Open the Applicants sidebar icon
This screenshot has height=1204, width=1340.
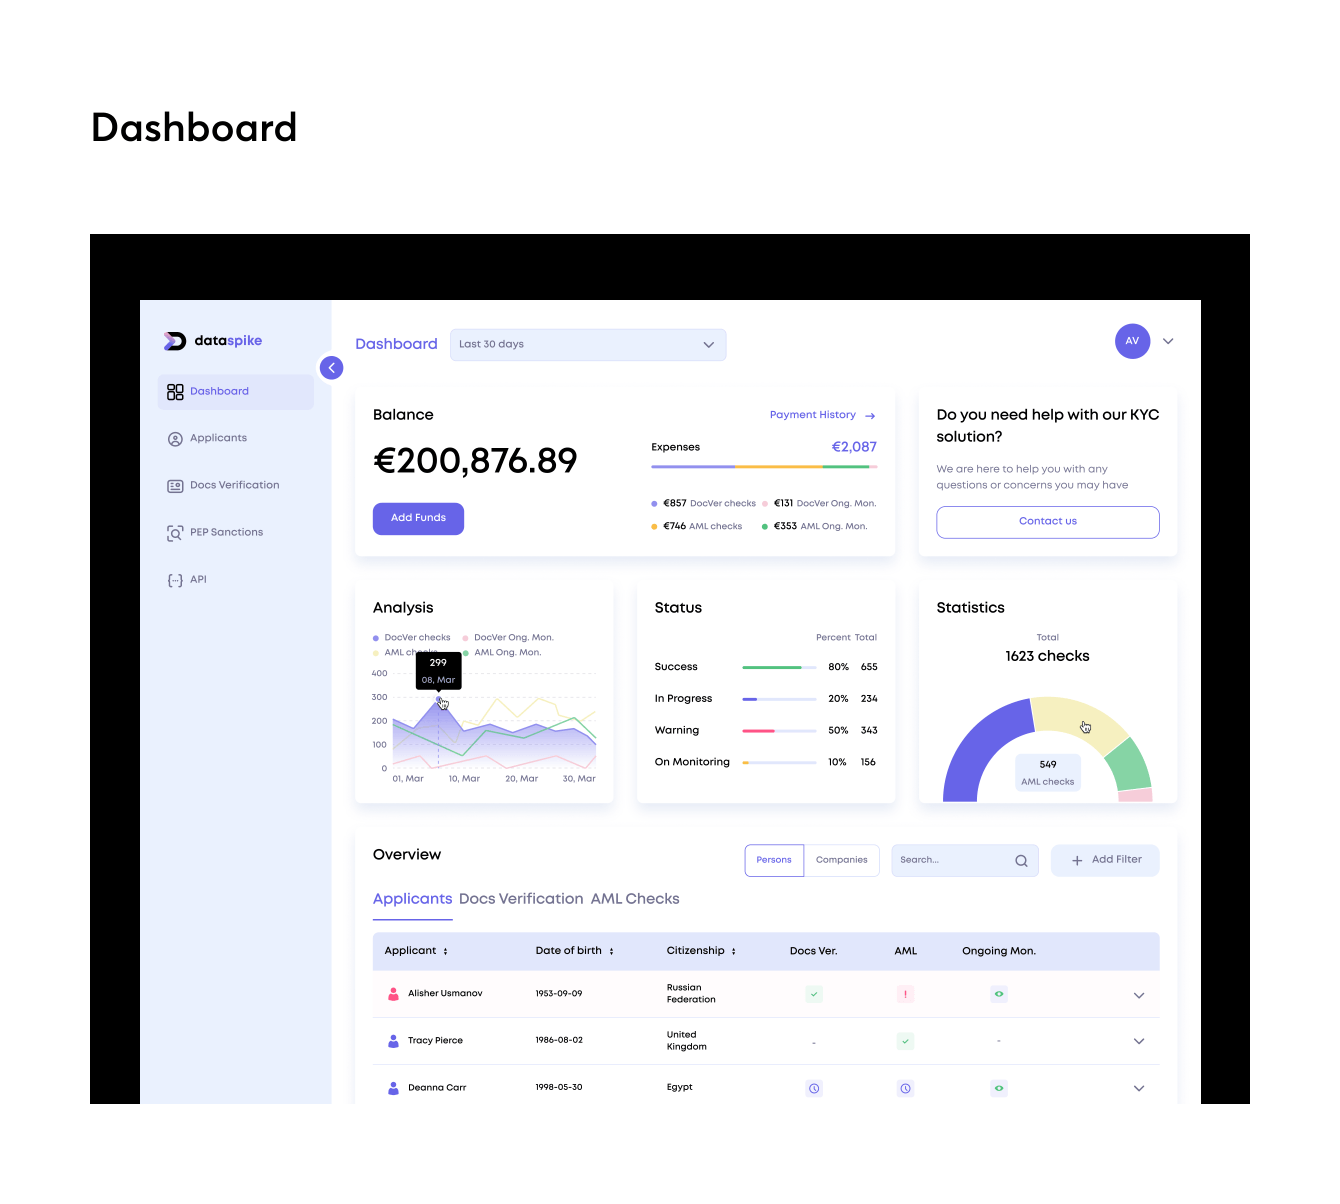tap(175, 439)
